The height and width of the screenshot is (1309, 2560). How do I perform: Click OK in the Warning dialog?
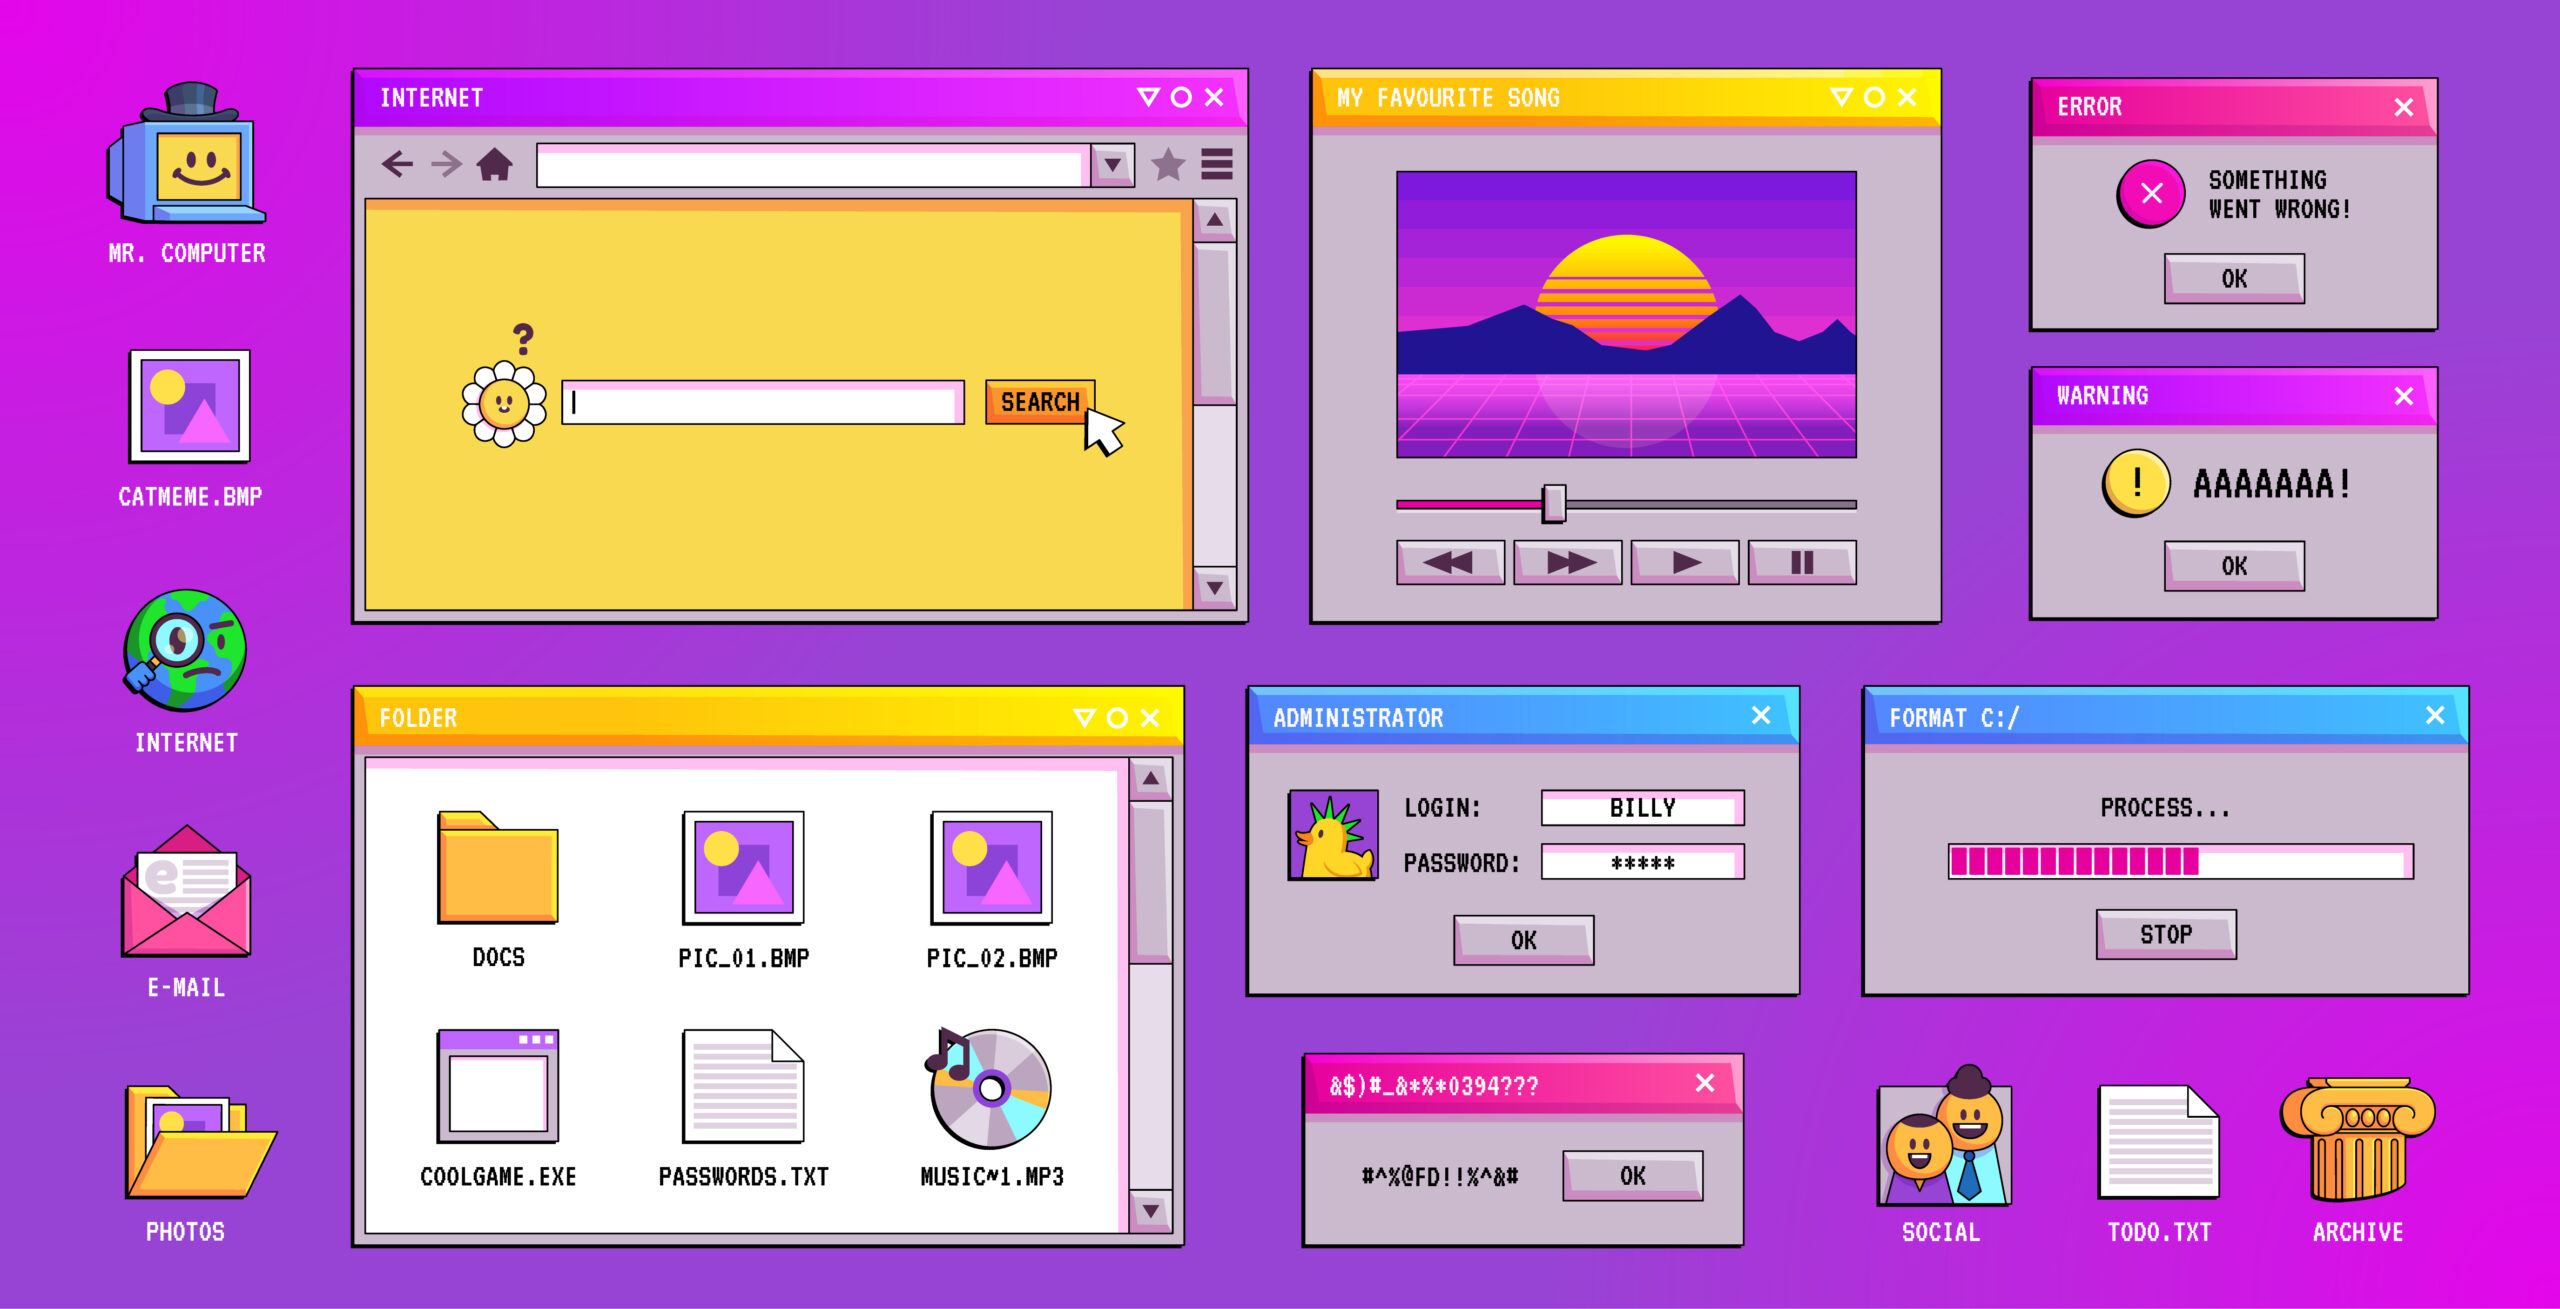2234,566
